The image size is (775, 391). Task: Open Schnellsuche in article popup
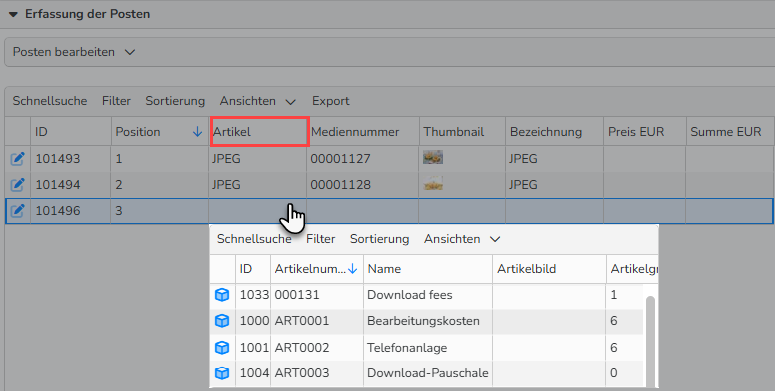click(254, 239)
